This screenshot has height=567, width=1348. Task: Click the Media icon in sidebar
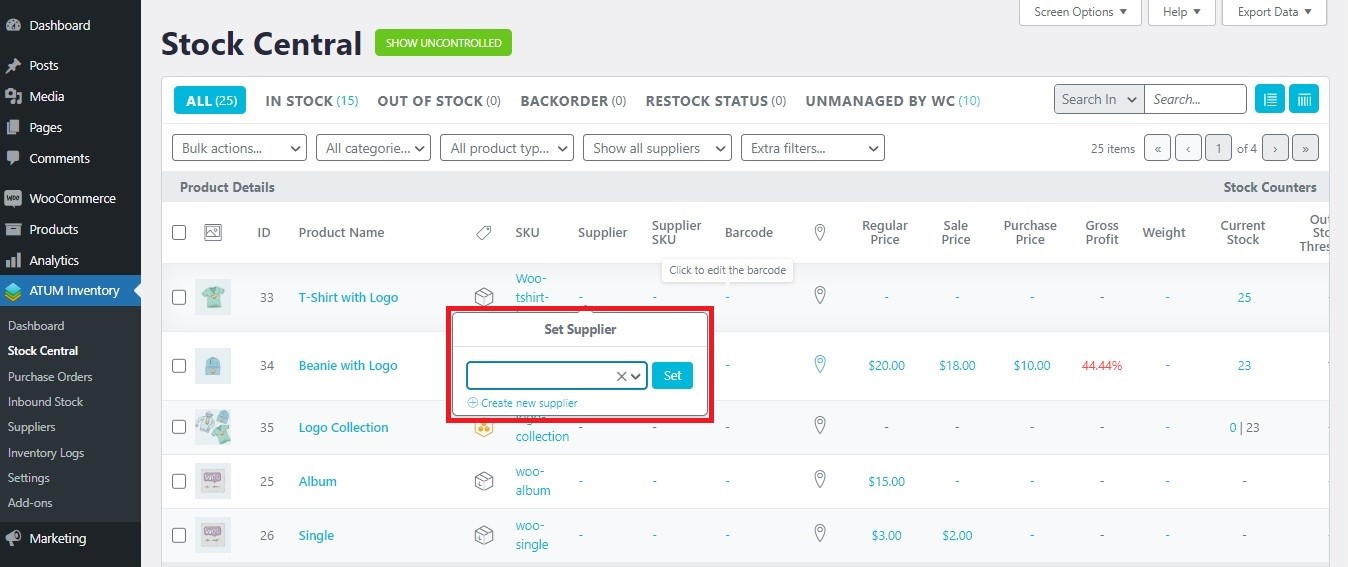13,96
